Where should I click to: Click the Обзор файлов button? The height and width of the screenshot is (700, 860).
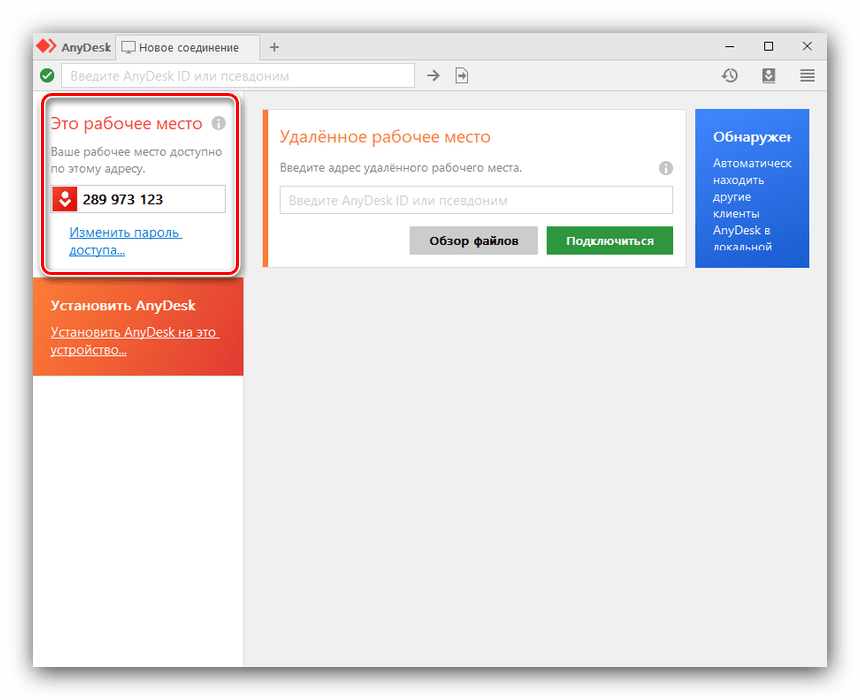(x=473, y=240)
